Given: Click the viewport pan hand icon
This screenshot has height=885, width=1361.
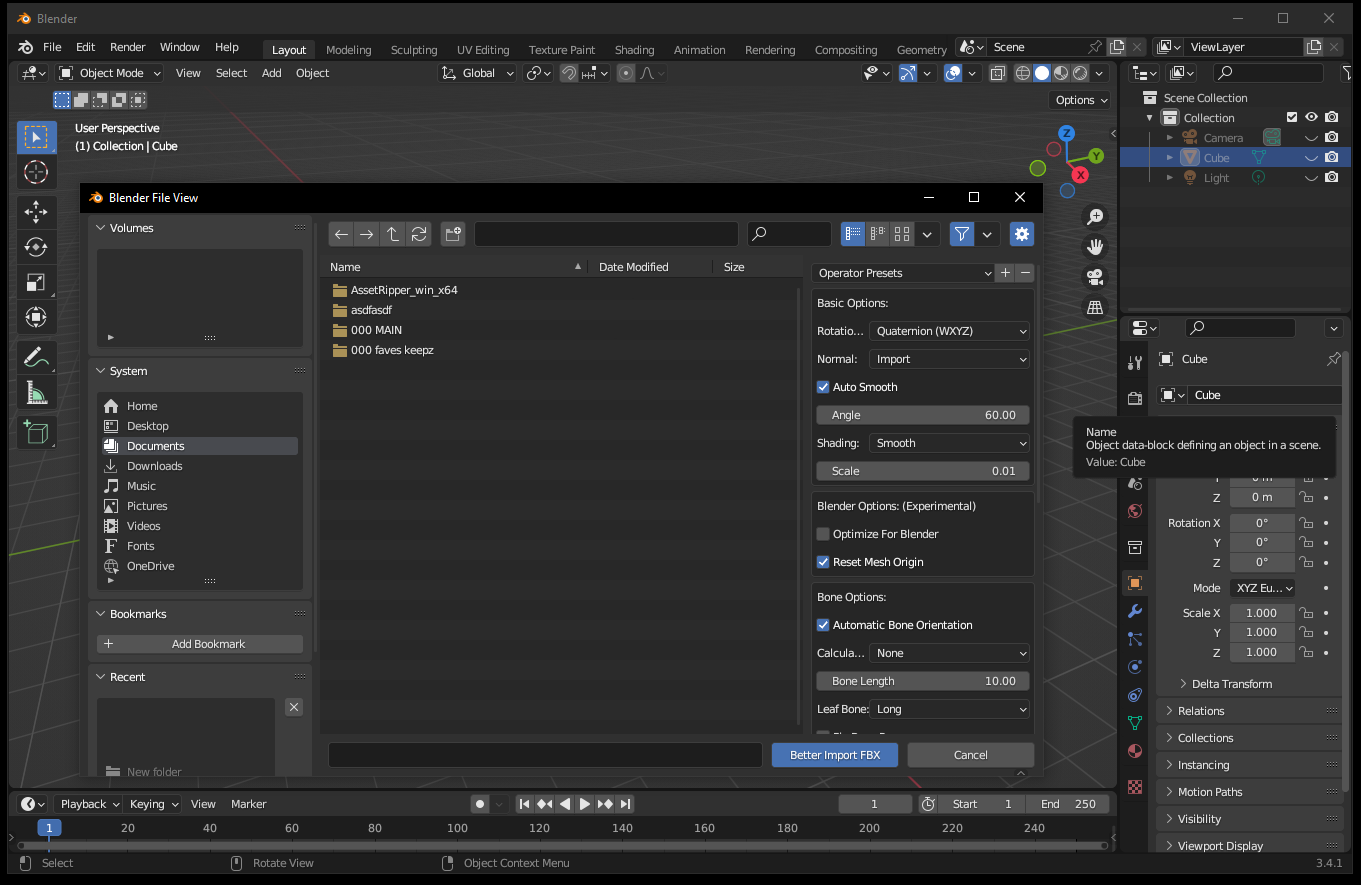Looking at the screenshot, I should (x=1095, y=247).
